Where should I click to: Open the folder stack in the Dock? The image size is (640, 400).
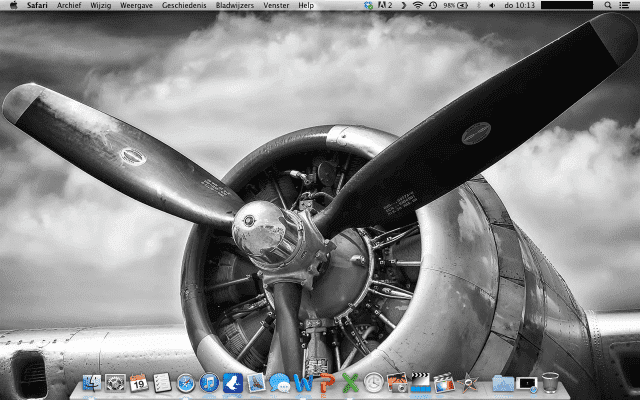click(x=503, y=383)
